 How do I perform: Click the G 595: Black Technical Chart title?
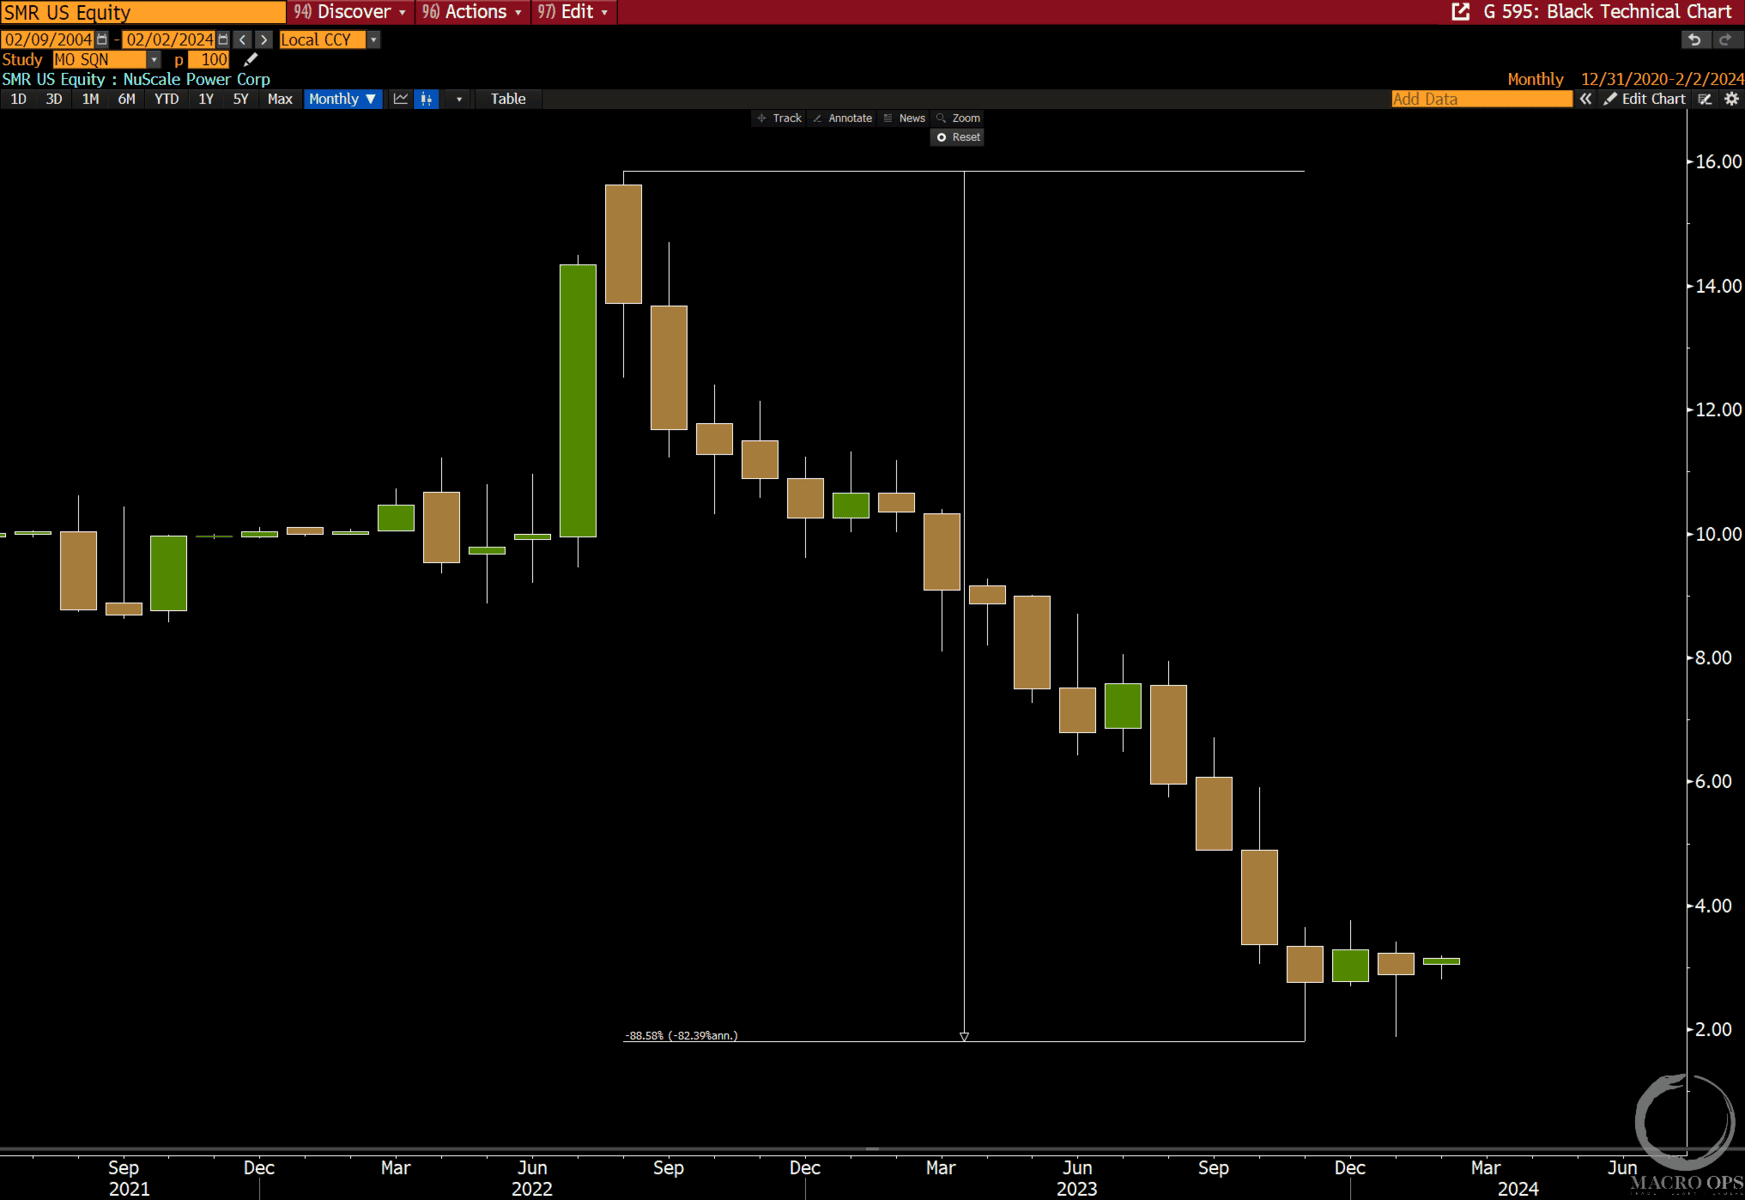coord(1606,12)
